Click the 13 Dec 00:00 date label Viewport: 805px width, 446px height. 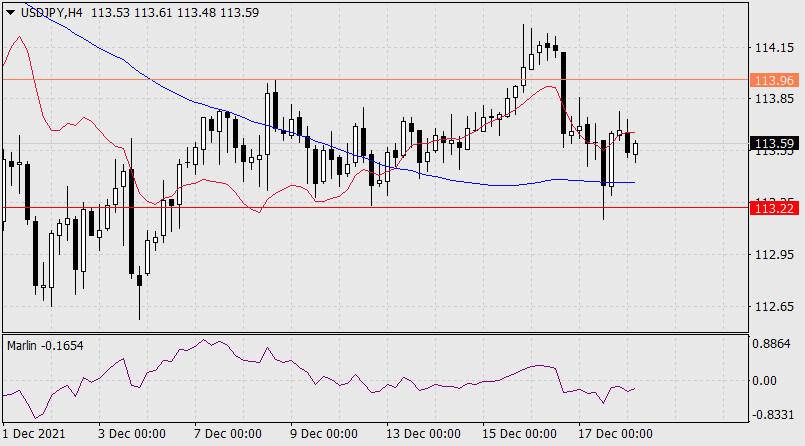(424, 434)
